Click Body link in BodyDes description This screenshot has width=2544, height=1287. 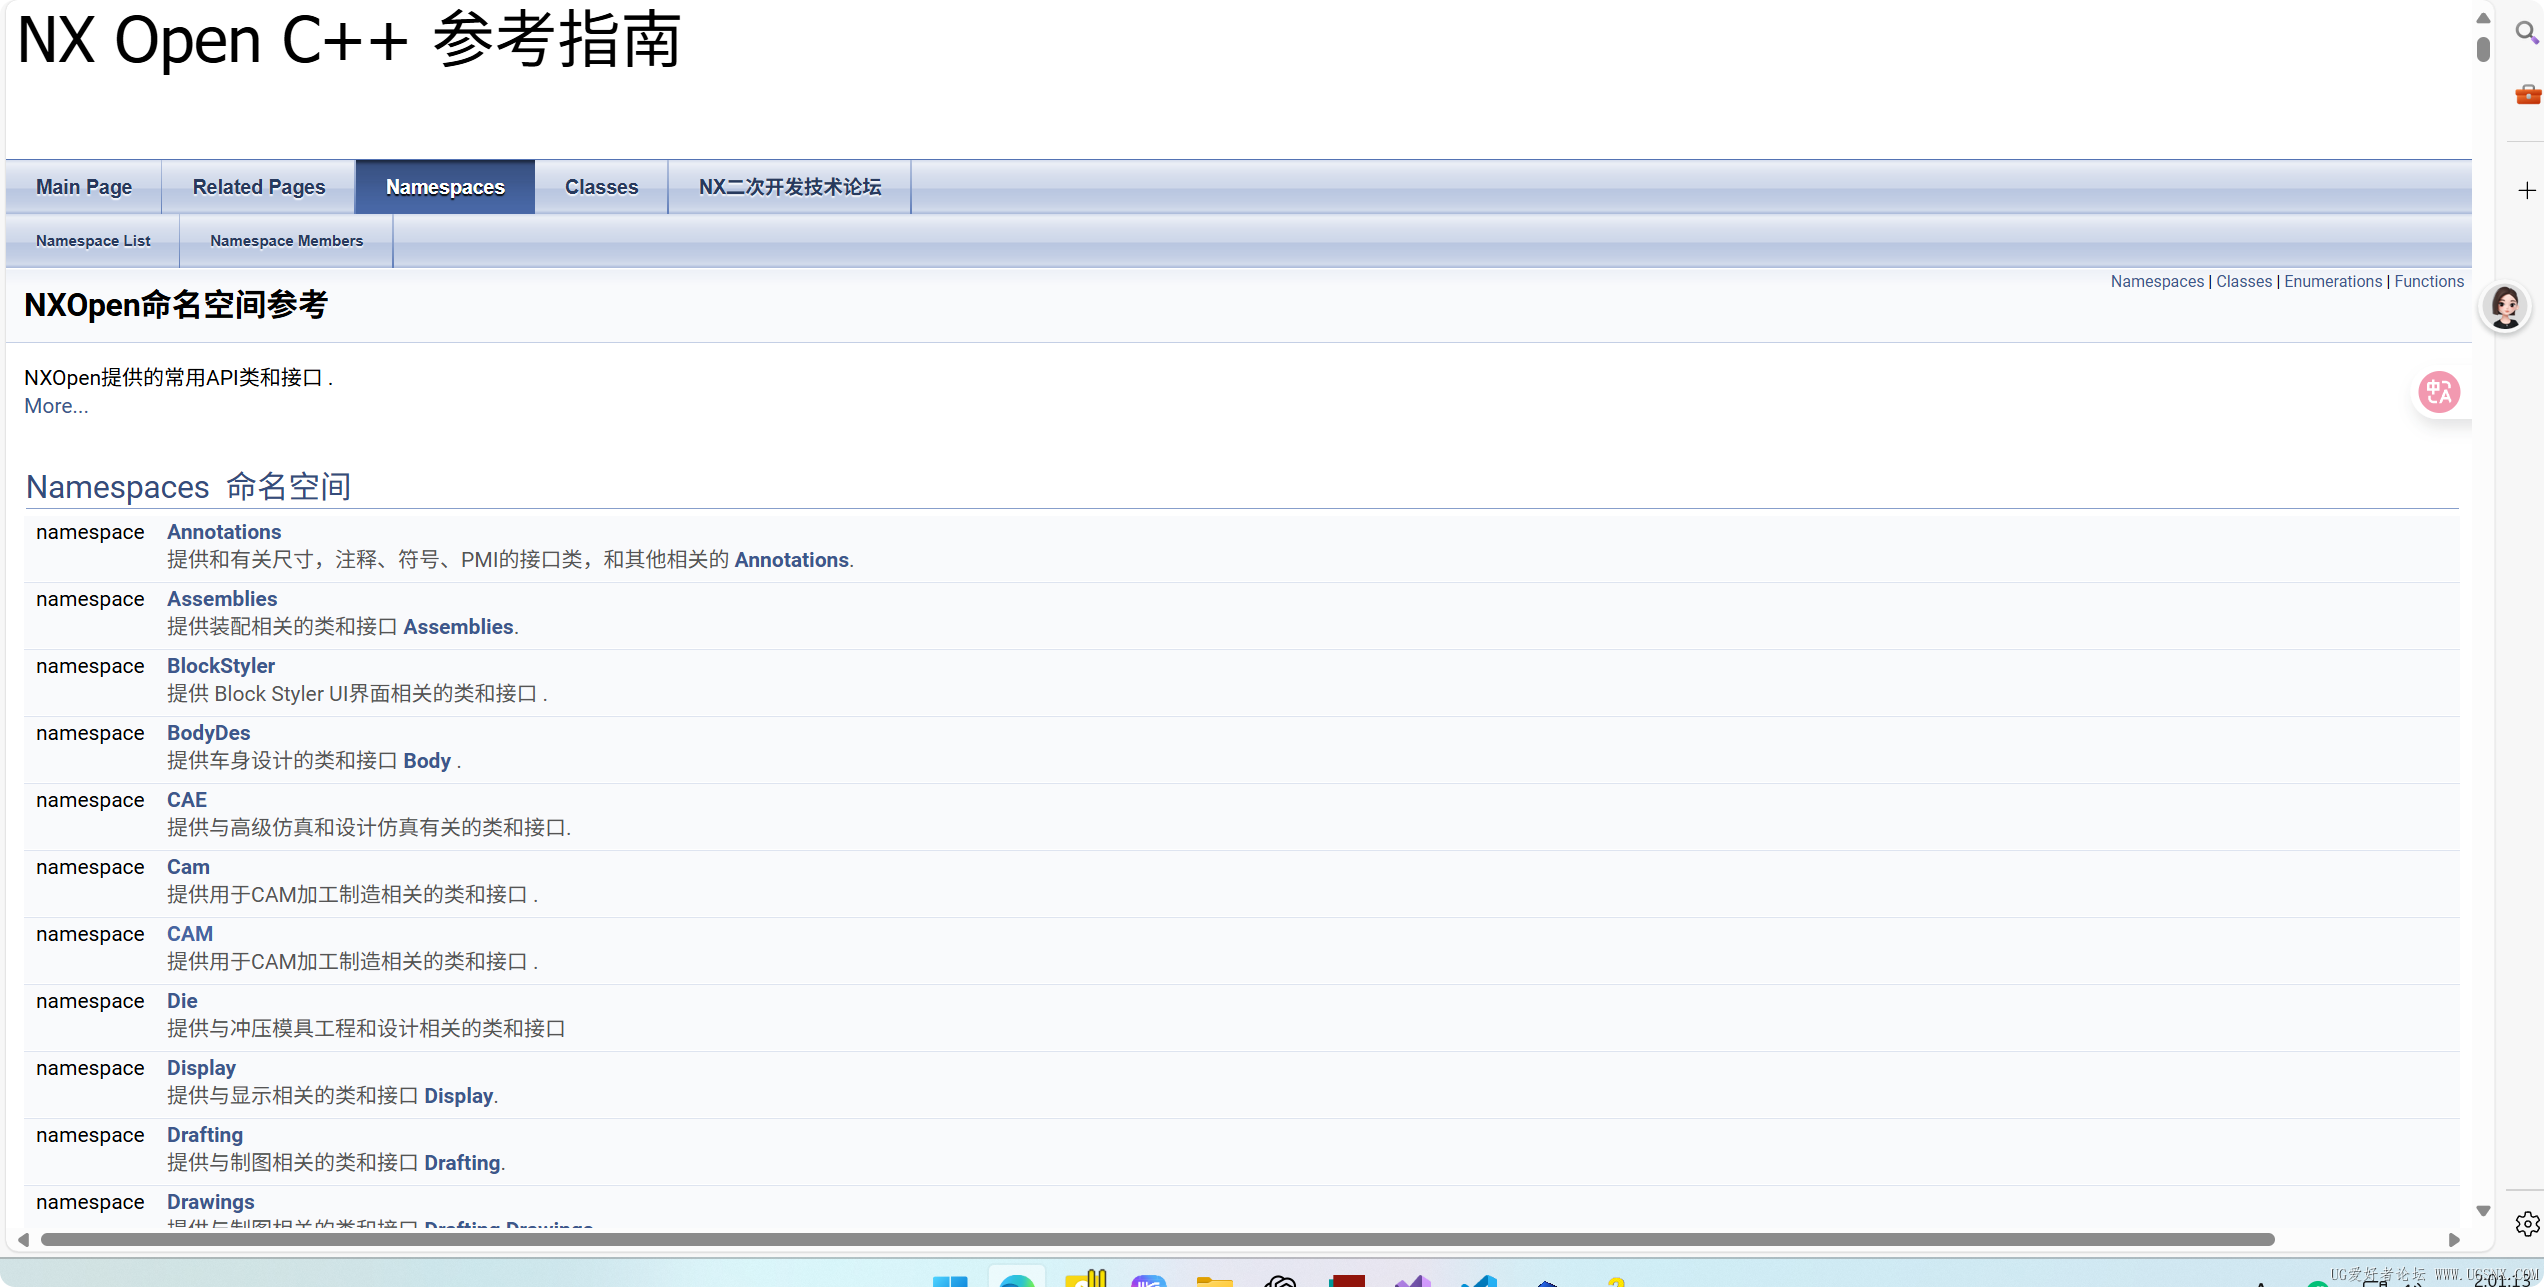click(x=427, y=761)
